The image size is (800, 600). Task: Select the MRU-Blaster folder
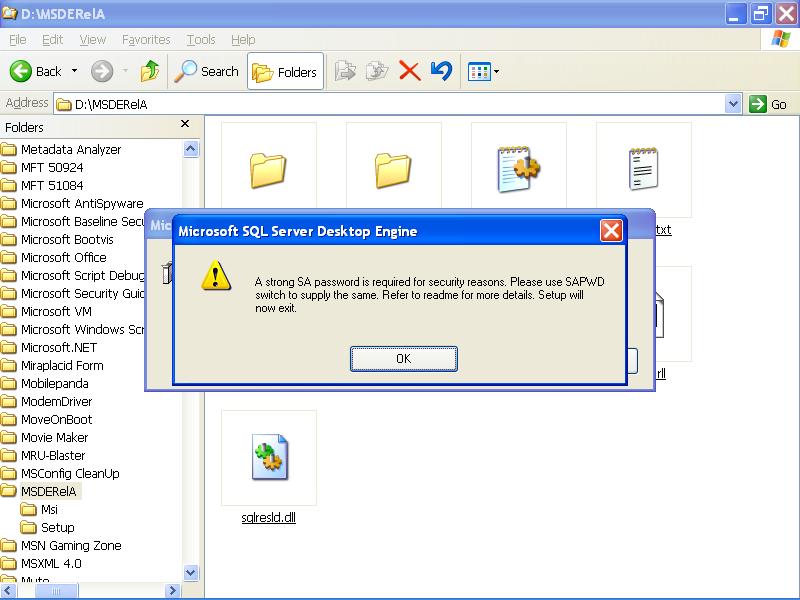(x=53, y=455)
